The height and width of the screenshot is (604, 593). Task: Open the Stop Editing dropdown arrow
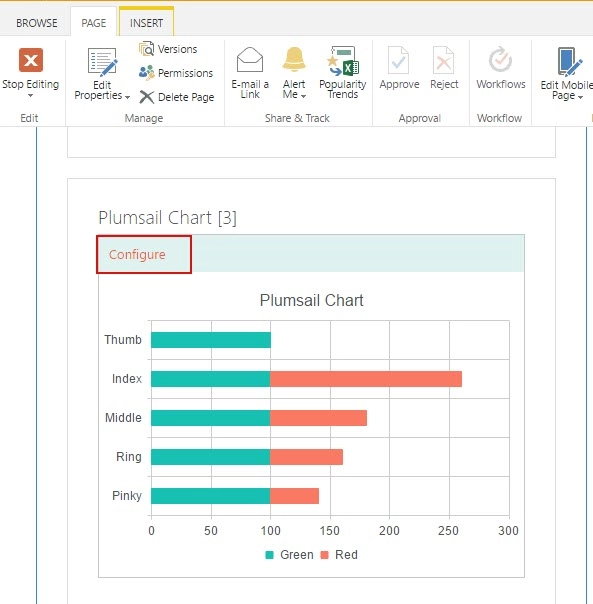(x=30, y=96)
